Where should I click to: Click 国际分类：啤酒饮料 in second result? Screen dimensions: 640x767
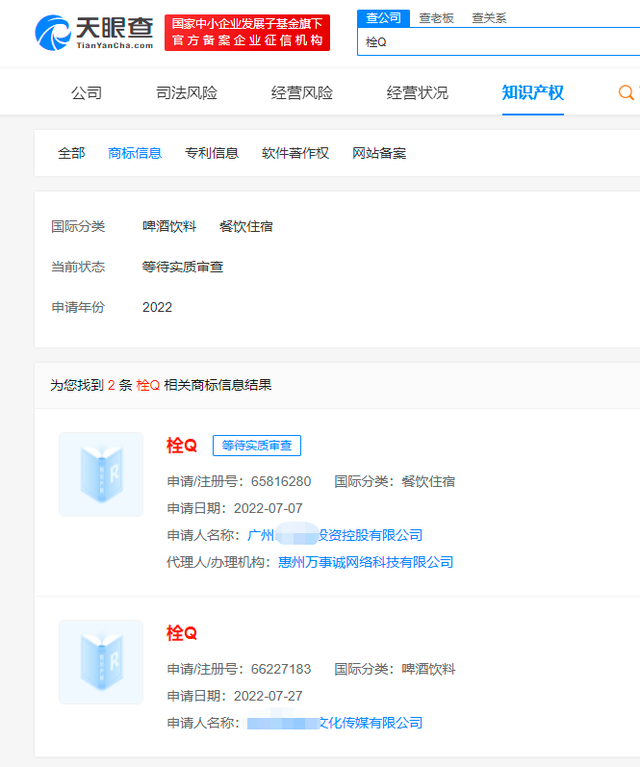pyautogui.click(x=395, y=669)
